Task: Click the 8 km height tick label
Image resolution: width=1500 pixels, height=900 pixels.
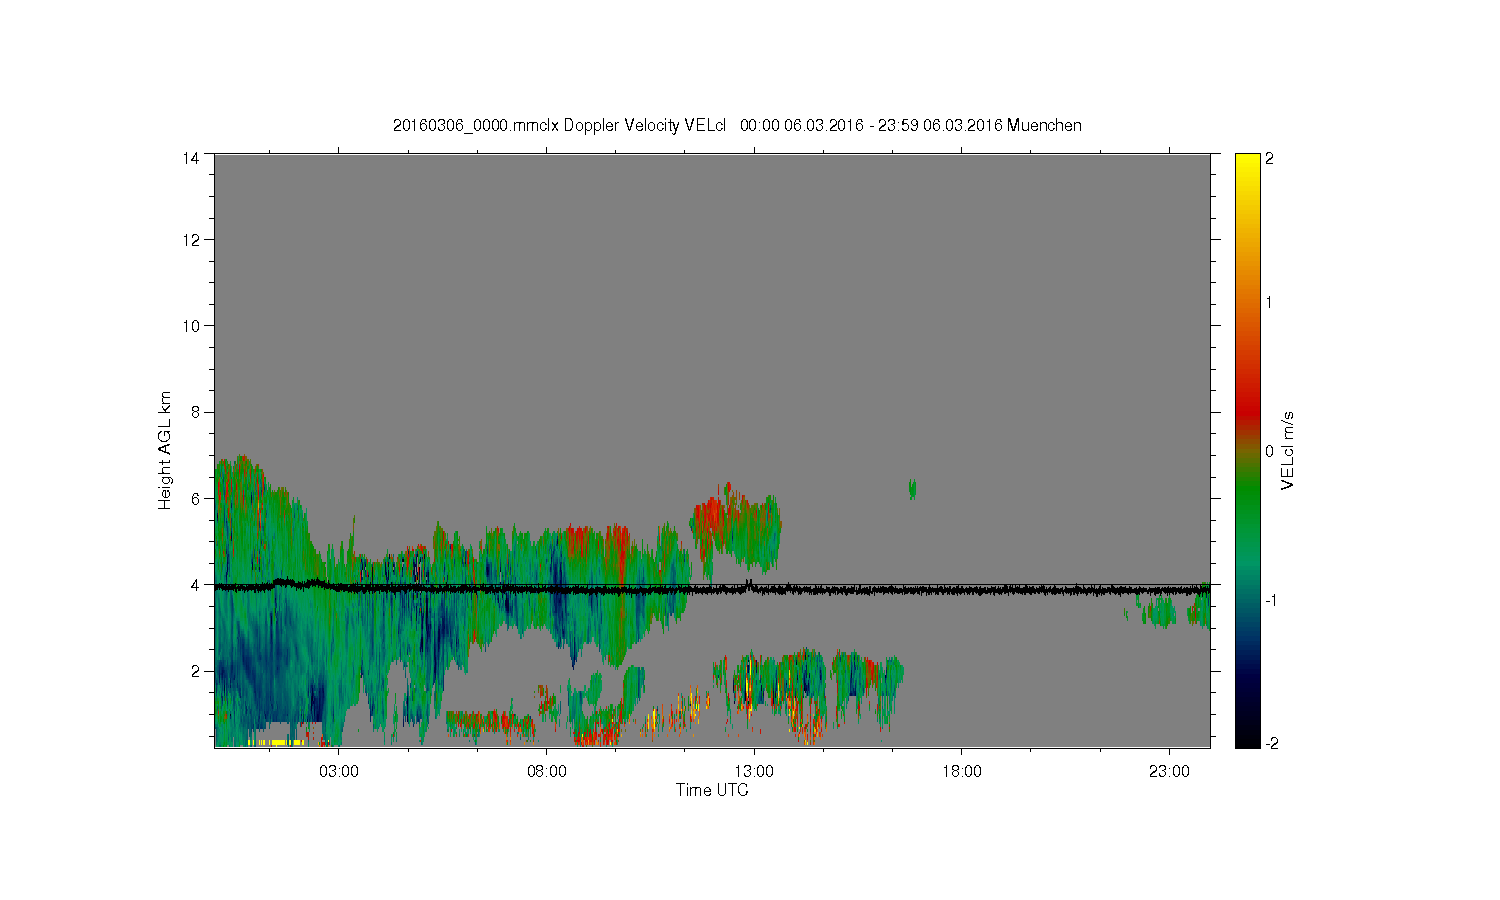Action: click(196, 412)
